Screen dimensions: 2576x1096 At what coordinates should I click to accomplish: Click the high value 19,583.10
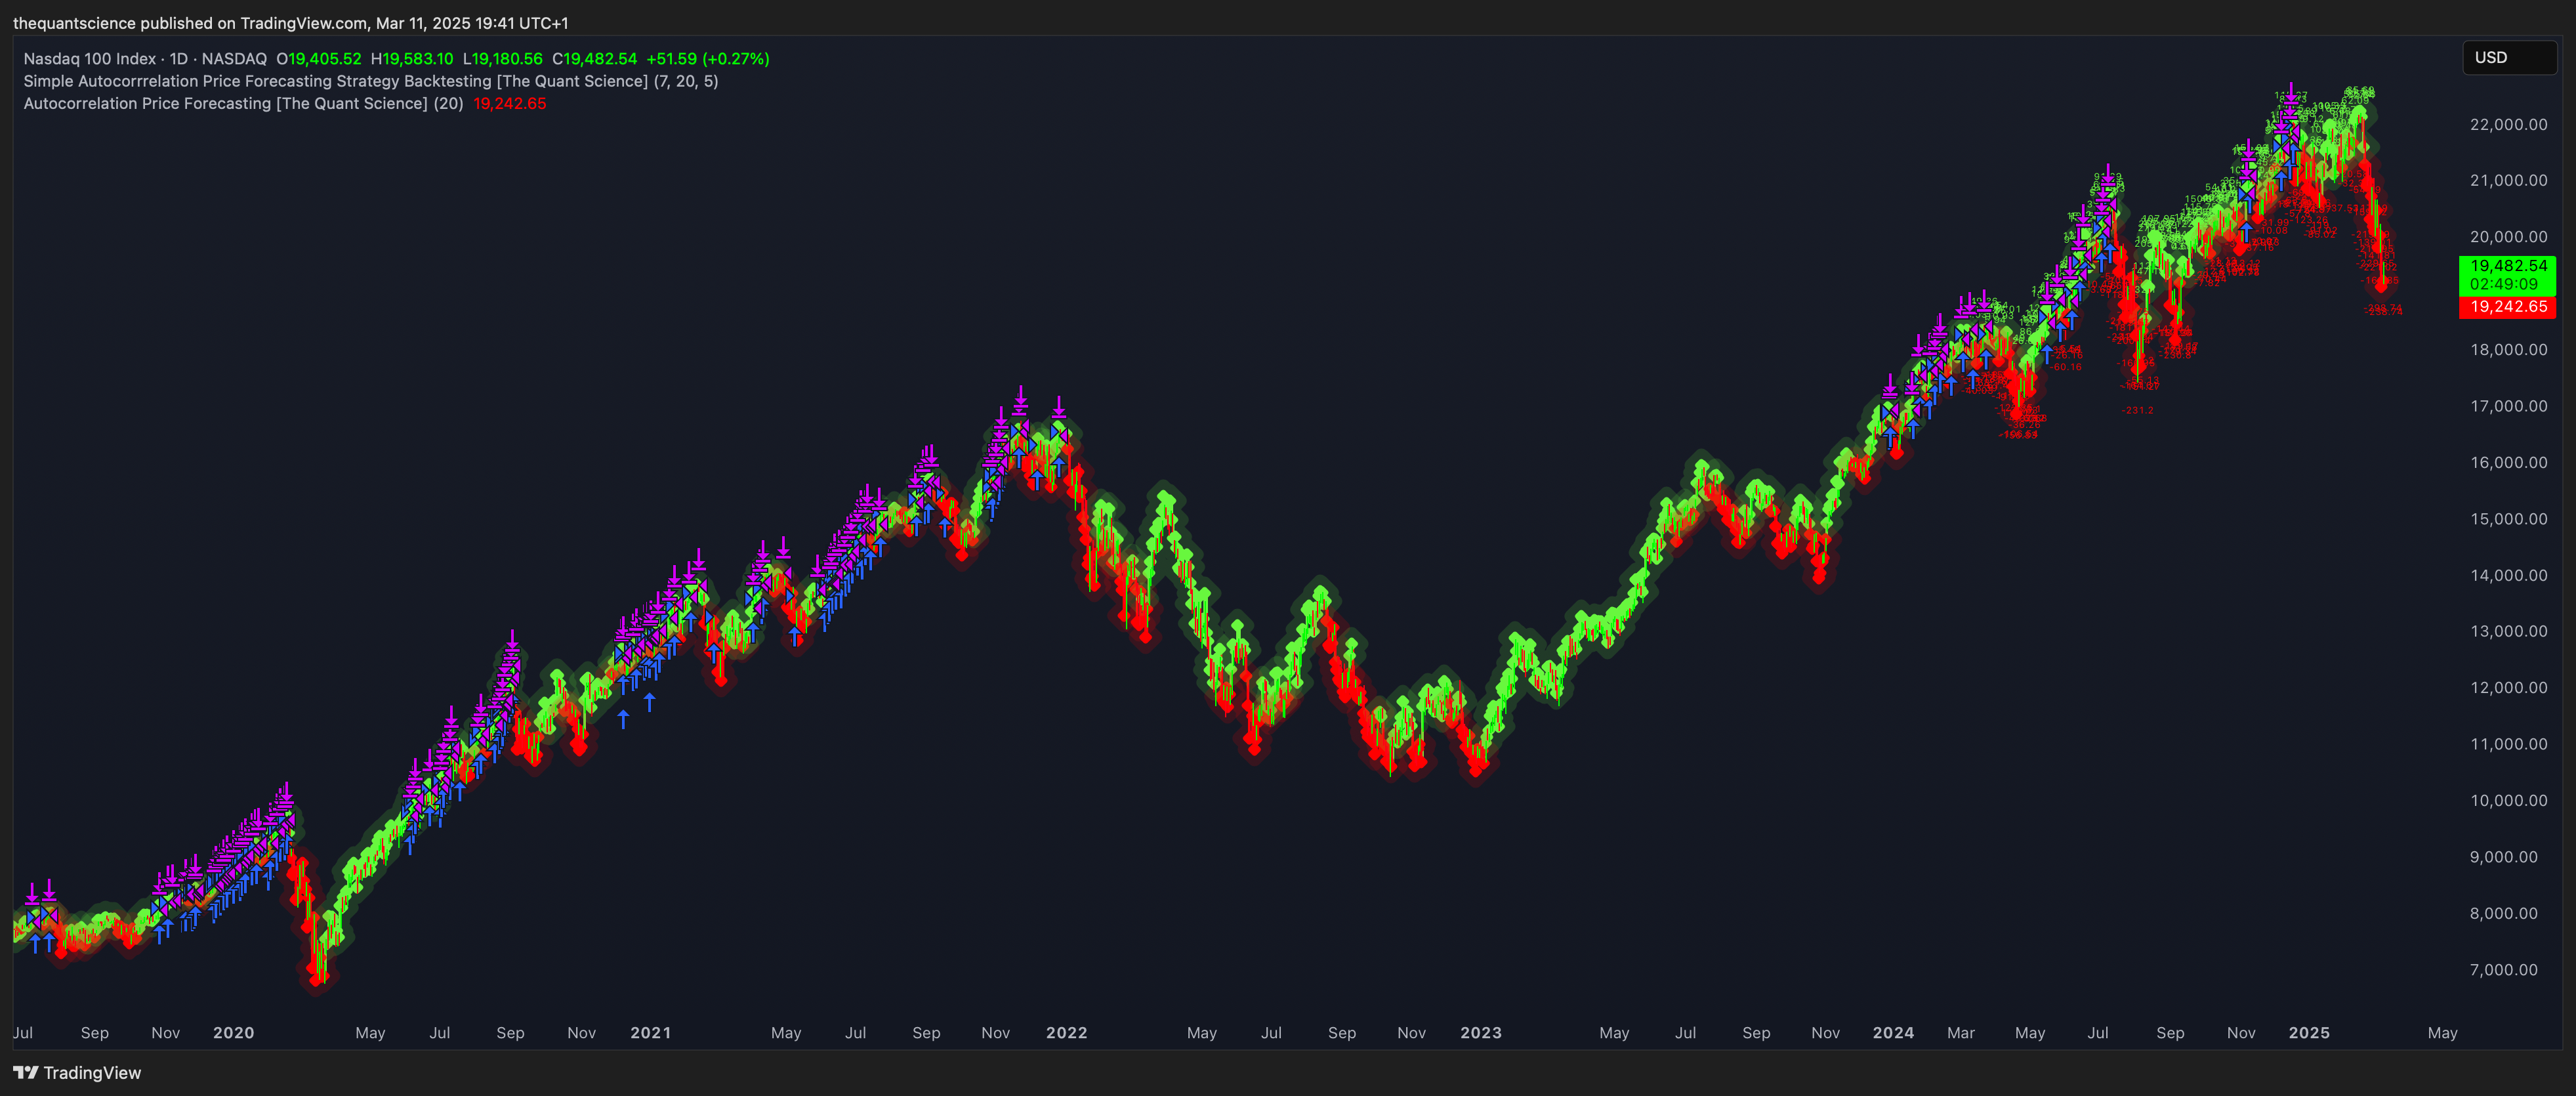click(x=417, y=59)
